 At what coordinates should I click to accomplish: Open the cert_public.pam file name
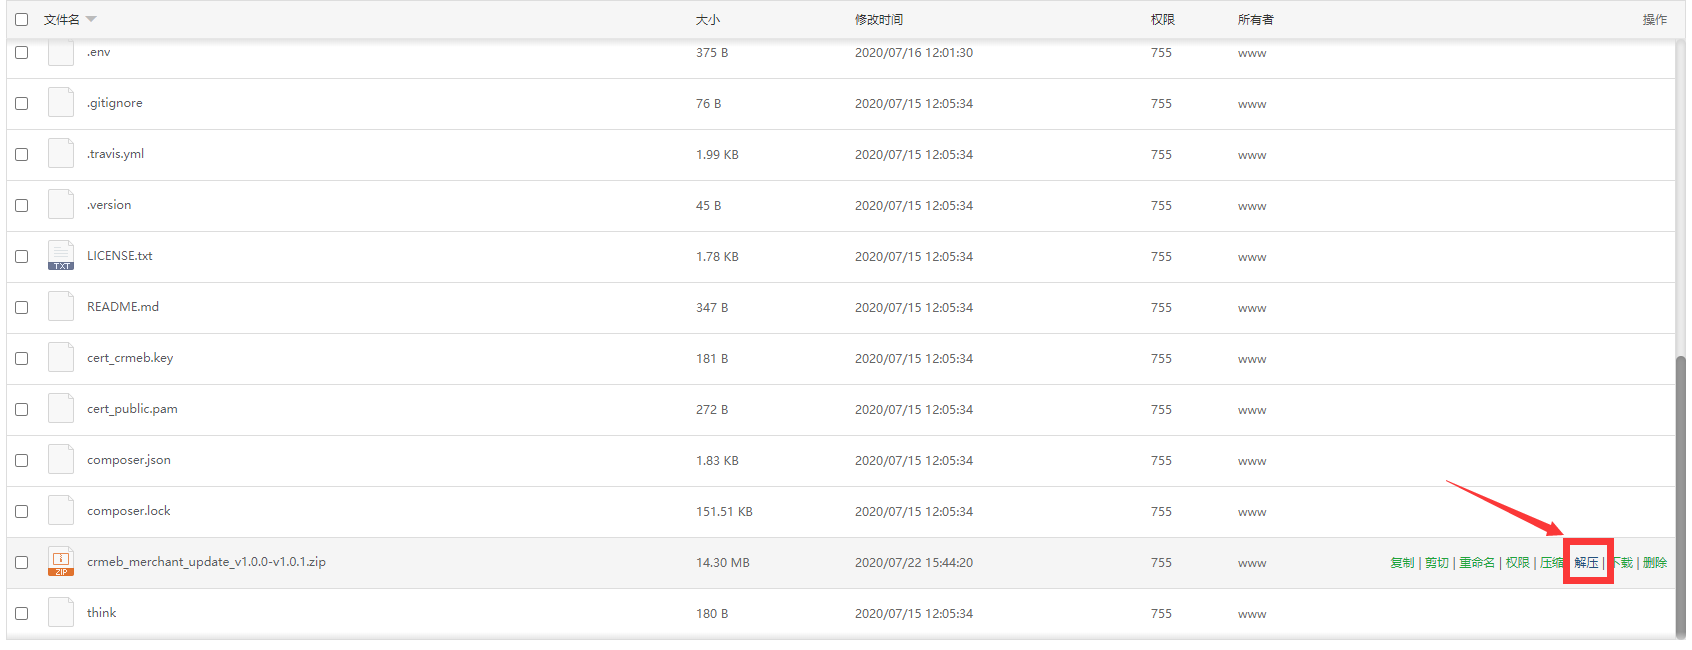click(132, 409)
